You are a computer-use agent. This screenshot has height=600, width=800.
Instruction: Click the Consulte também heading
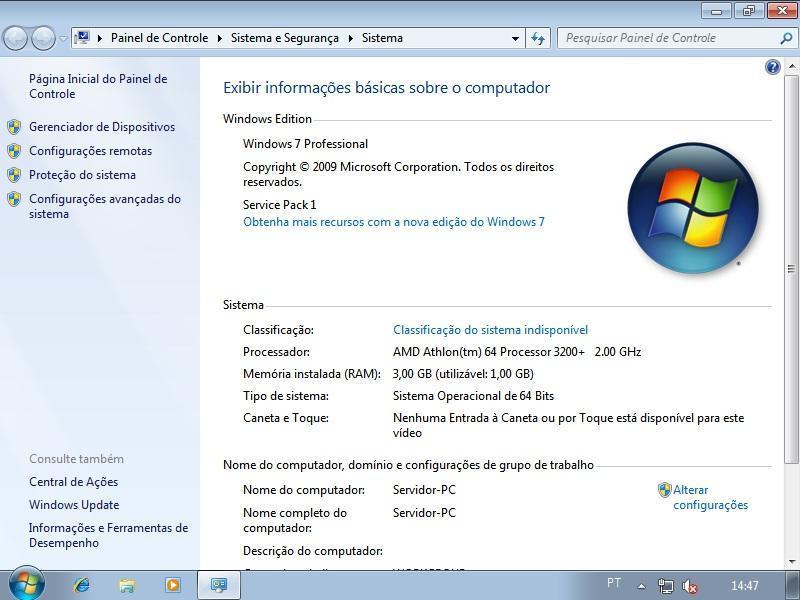pos(76,459)
